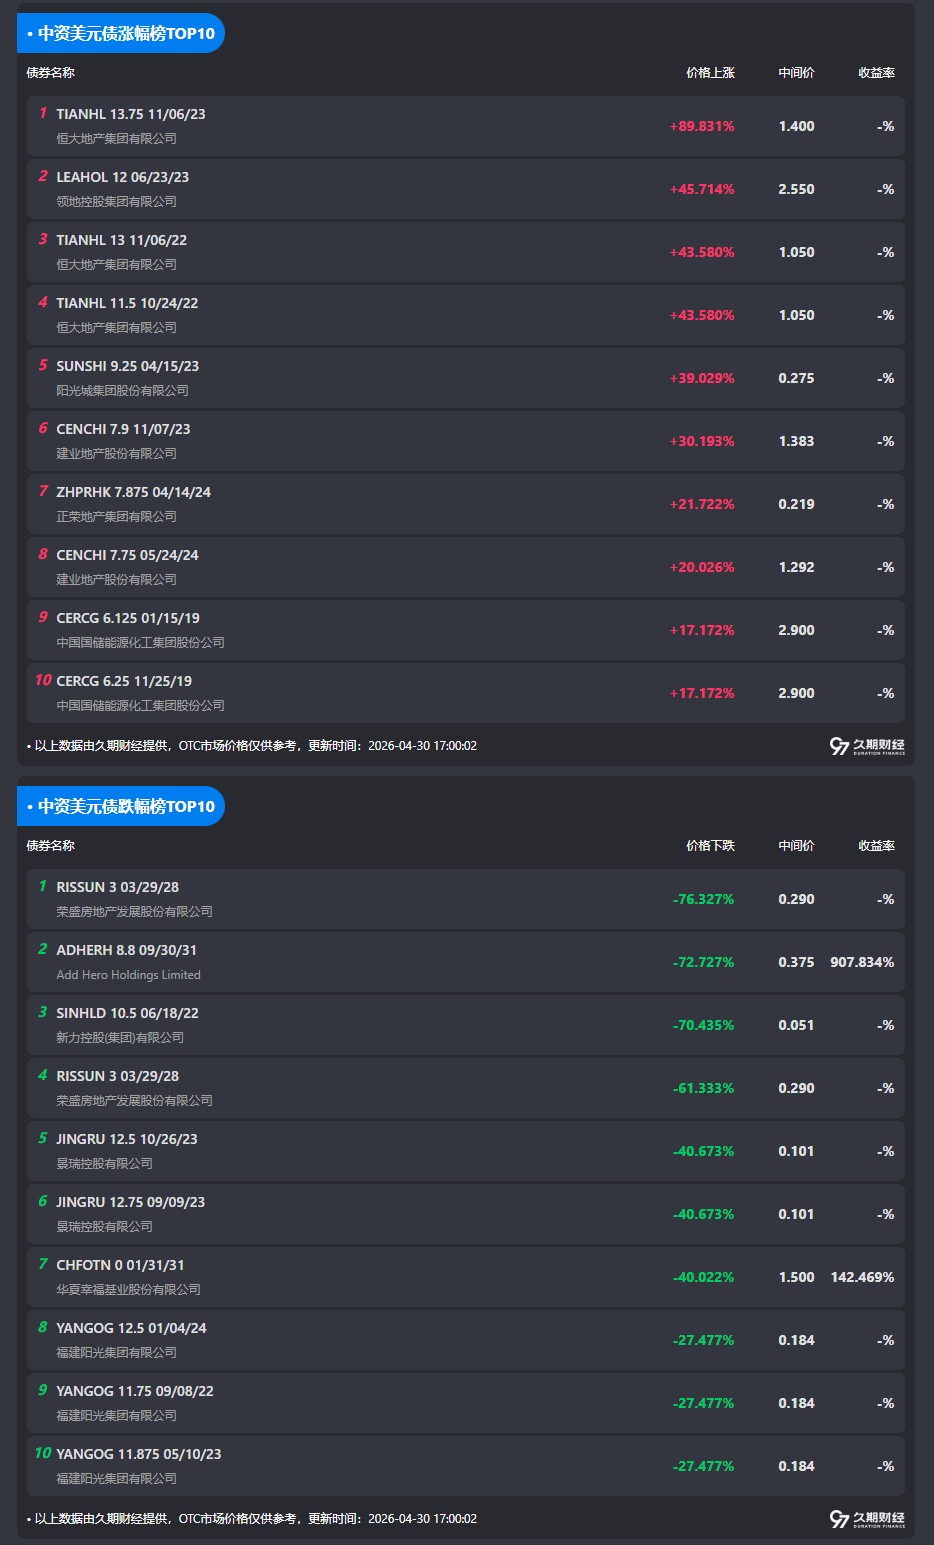Click 中间价 column header in the gainers table
934x1545 pixels.
tap(796, 73)
